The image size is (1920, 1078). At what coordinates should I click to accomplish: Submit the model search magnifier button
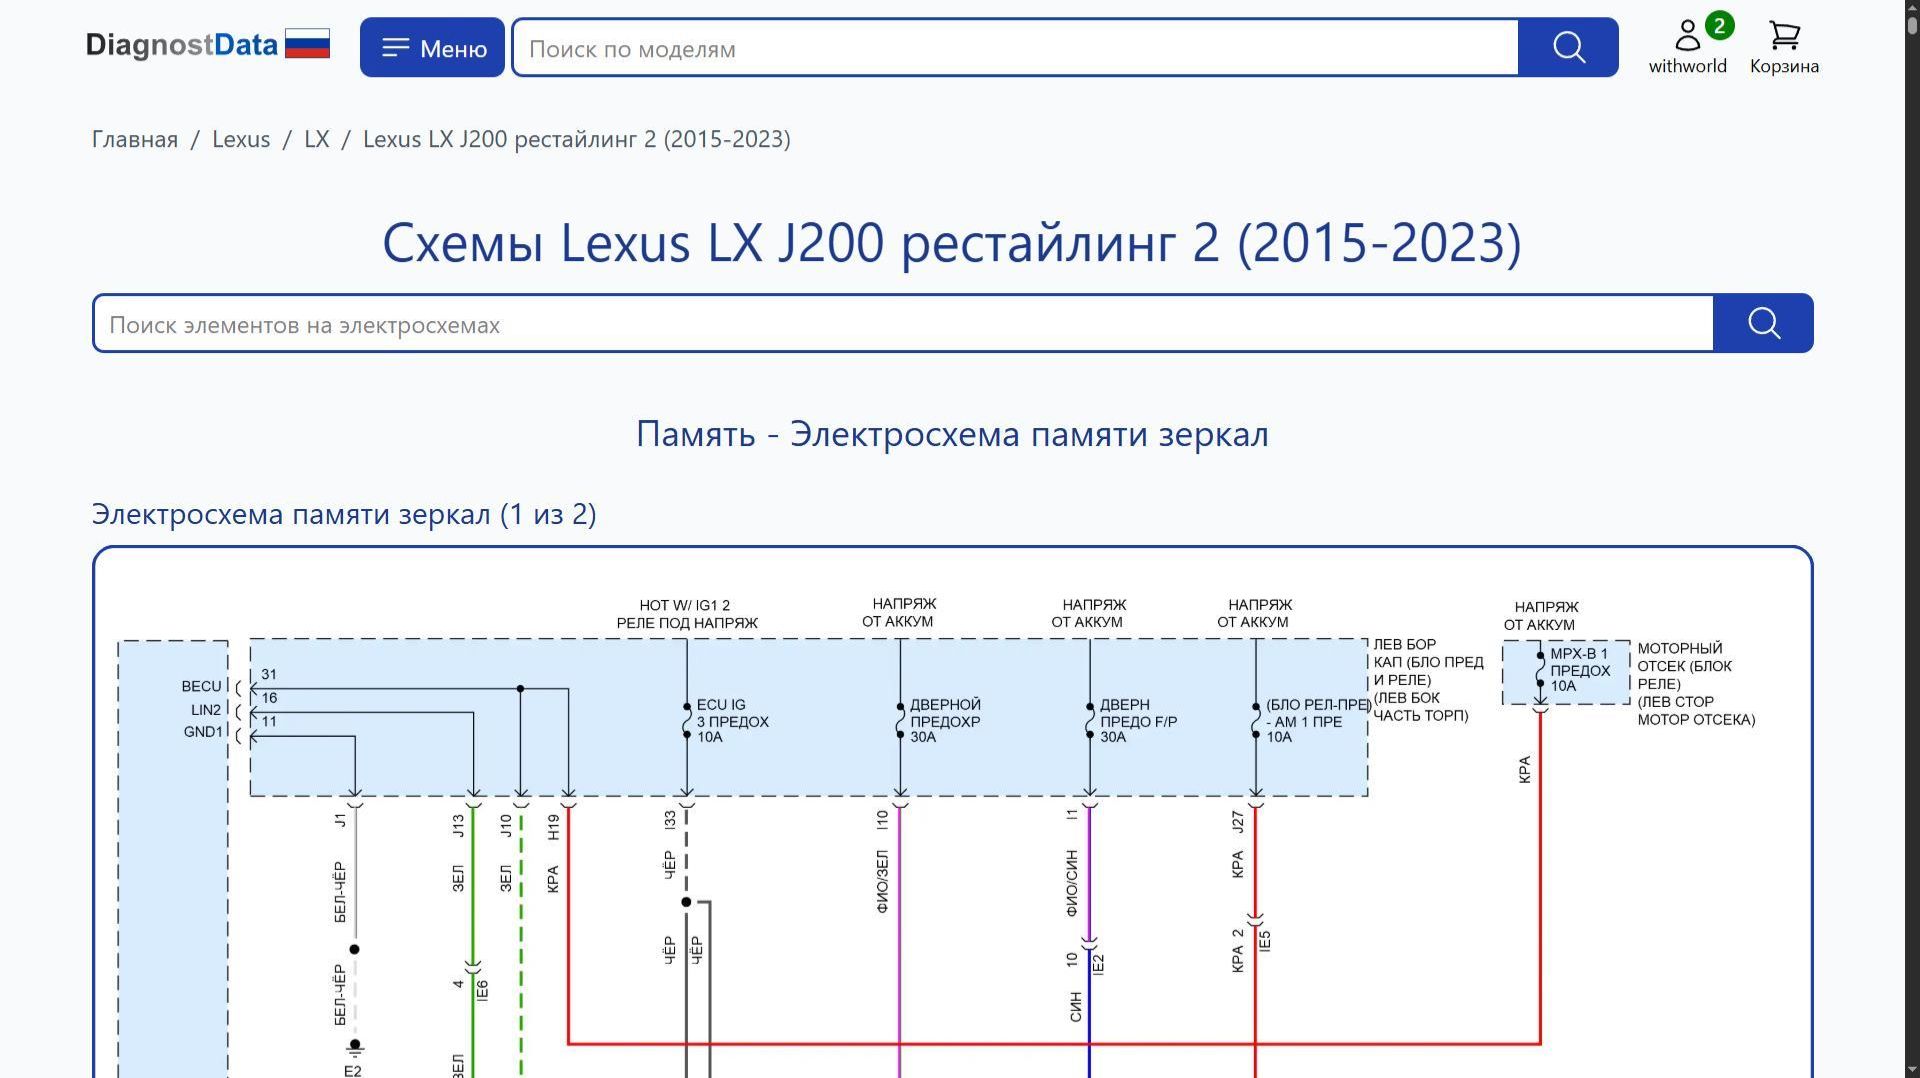pos(1568,47)
